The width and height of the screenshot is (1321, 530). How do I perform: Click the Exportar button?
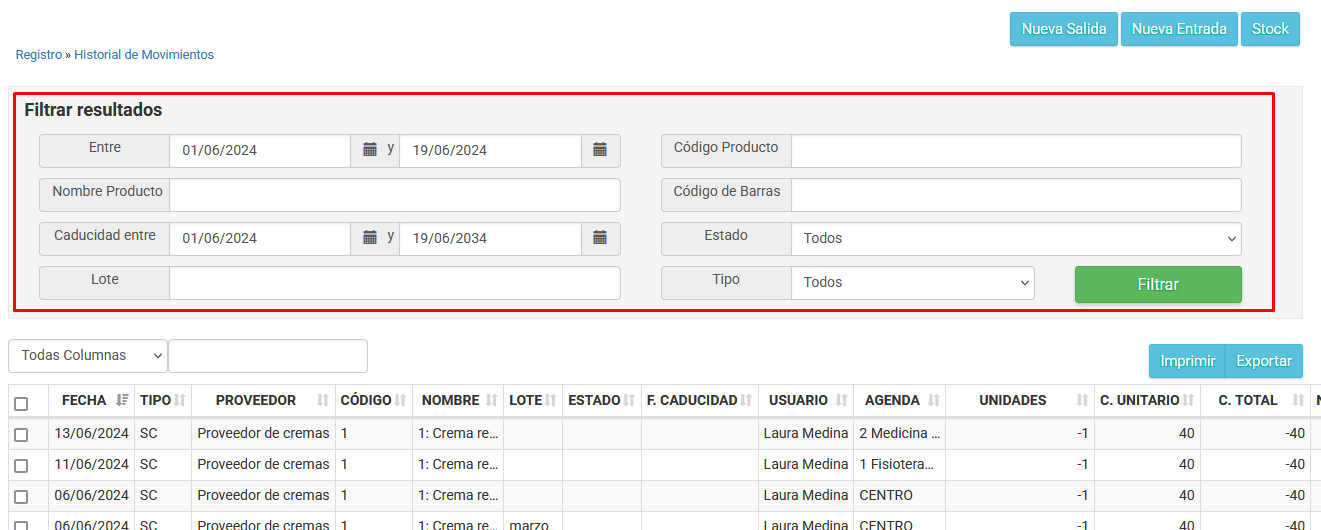[1264, 361]
